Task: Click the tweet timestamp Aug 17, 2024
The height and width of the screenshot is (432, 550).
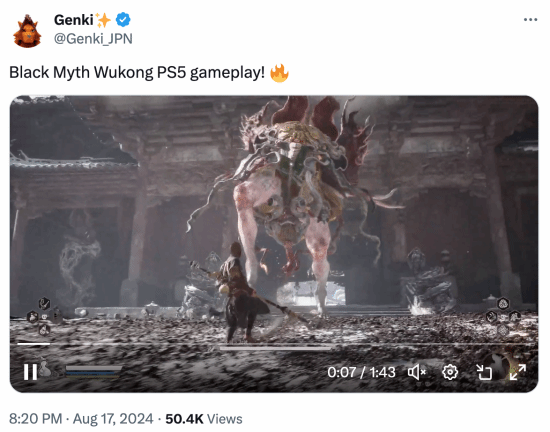Action: [113, 419]
